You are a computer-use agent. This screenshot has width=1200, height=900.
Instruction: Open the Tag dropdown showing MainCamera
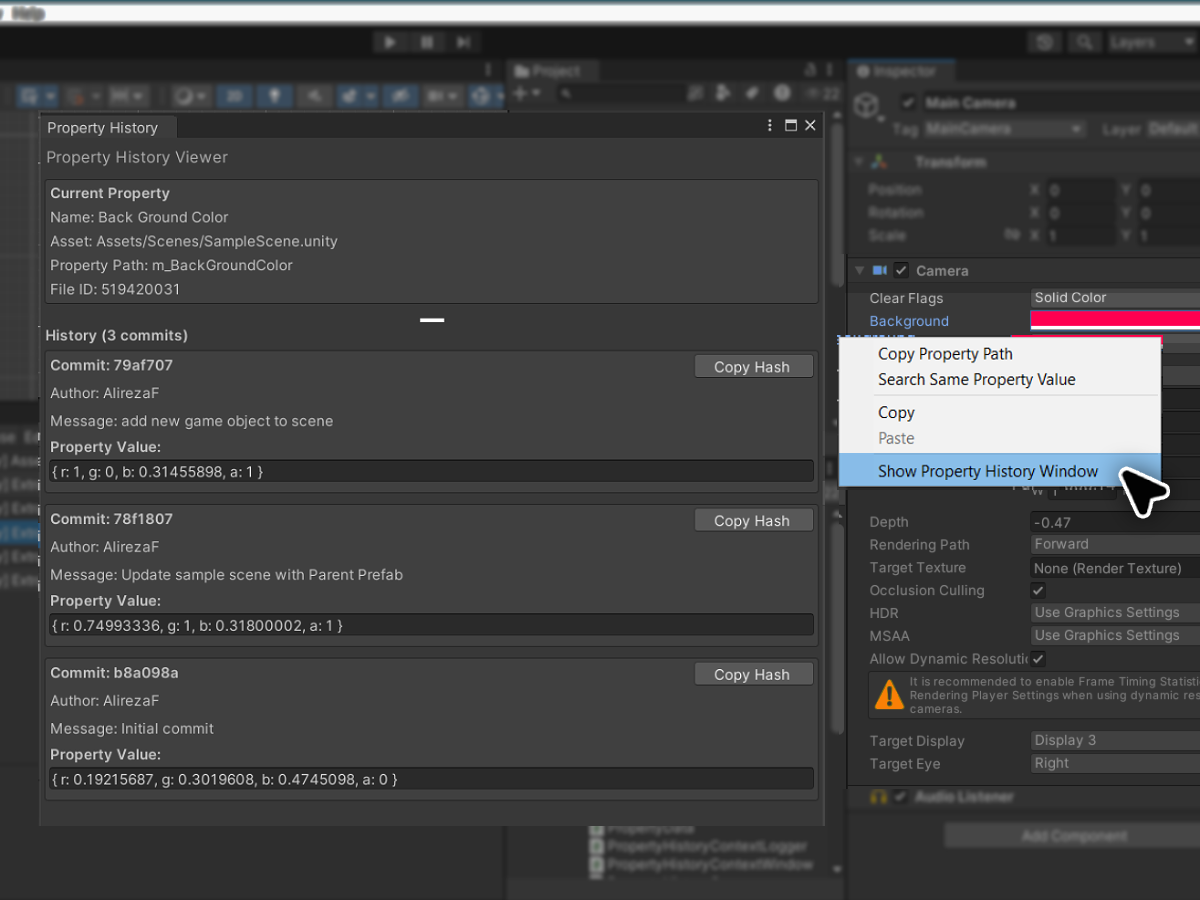(1003, 129)
